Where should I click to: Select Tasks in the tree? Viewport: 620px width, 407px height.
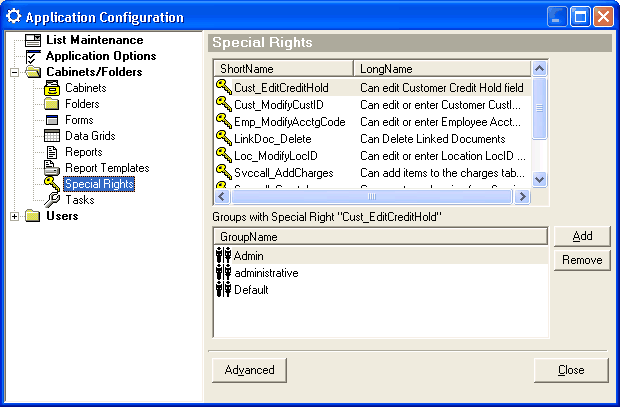click(x=79, y=200)
